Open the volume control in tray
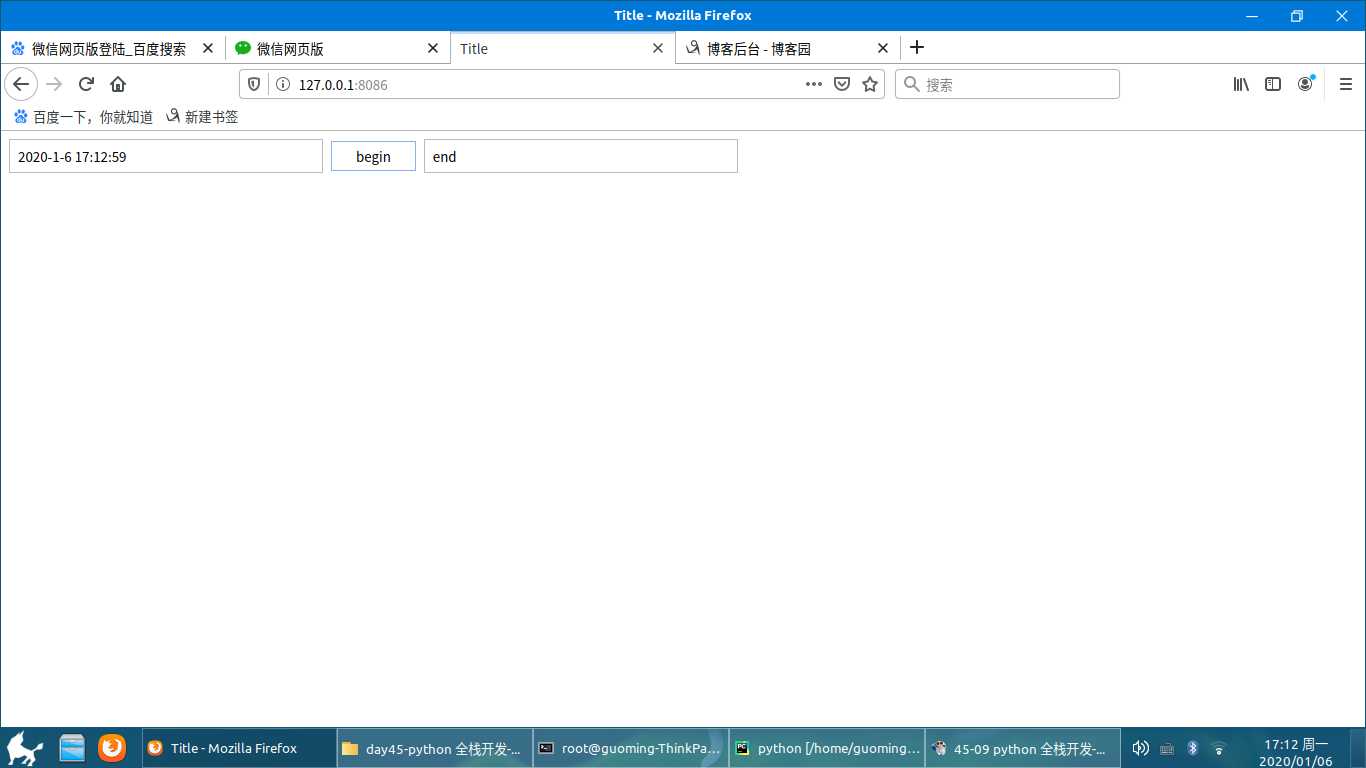The image size is (1366, 768). coord(1140,748)
